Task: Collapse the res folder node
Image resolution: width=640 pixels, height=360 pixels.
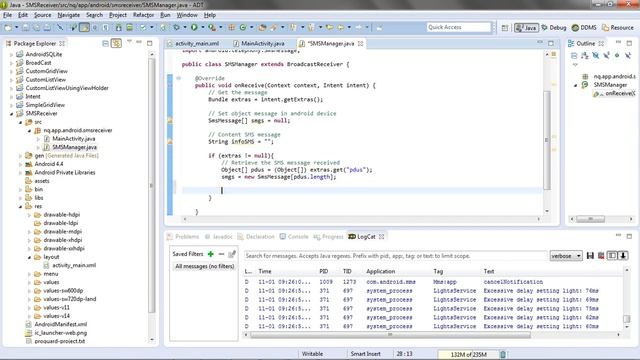Action: pyautogui.click(x=20, y=207)
